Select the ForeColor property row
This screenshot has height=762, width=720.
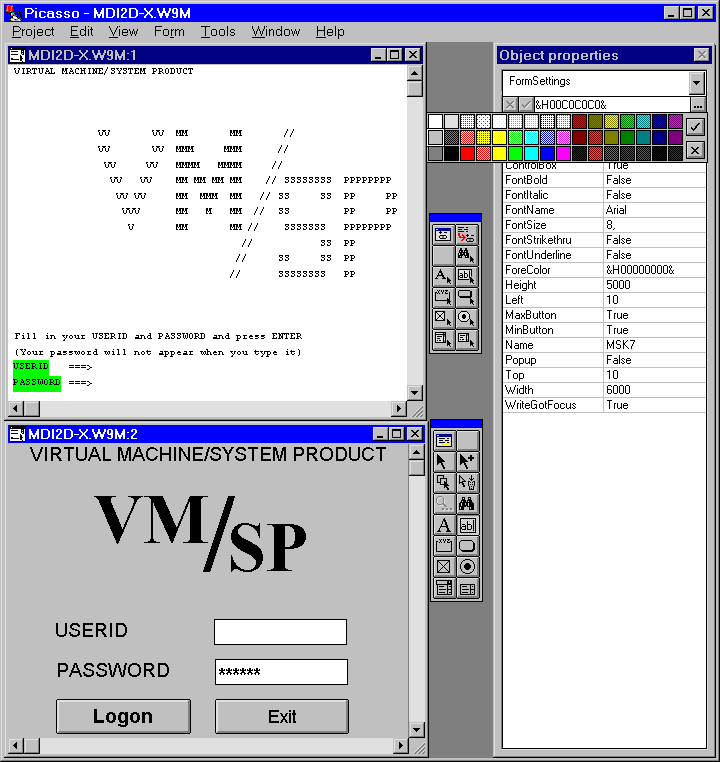tap(604, 270)
